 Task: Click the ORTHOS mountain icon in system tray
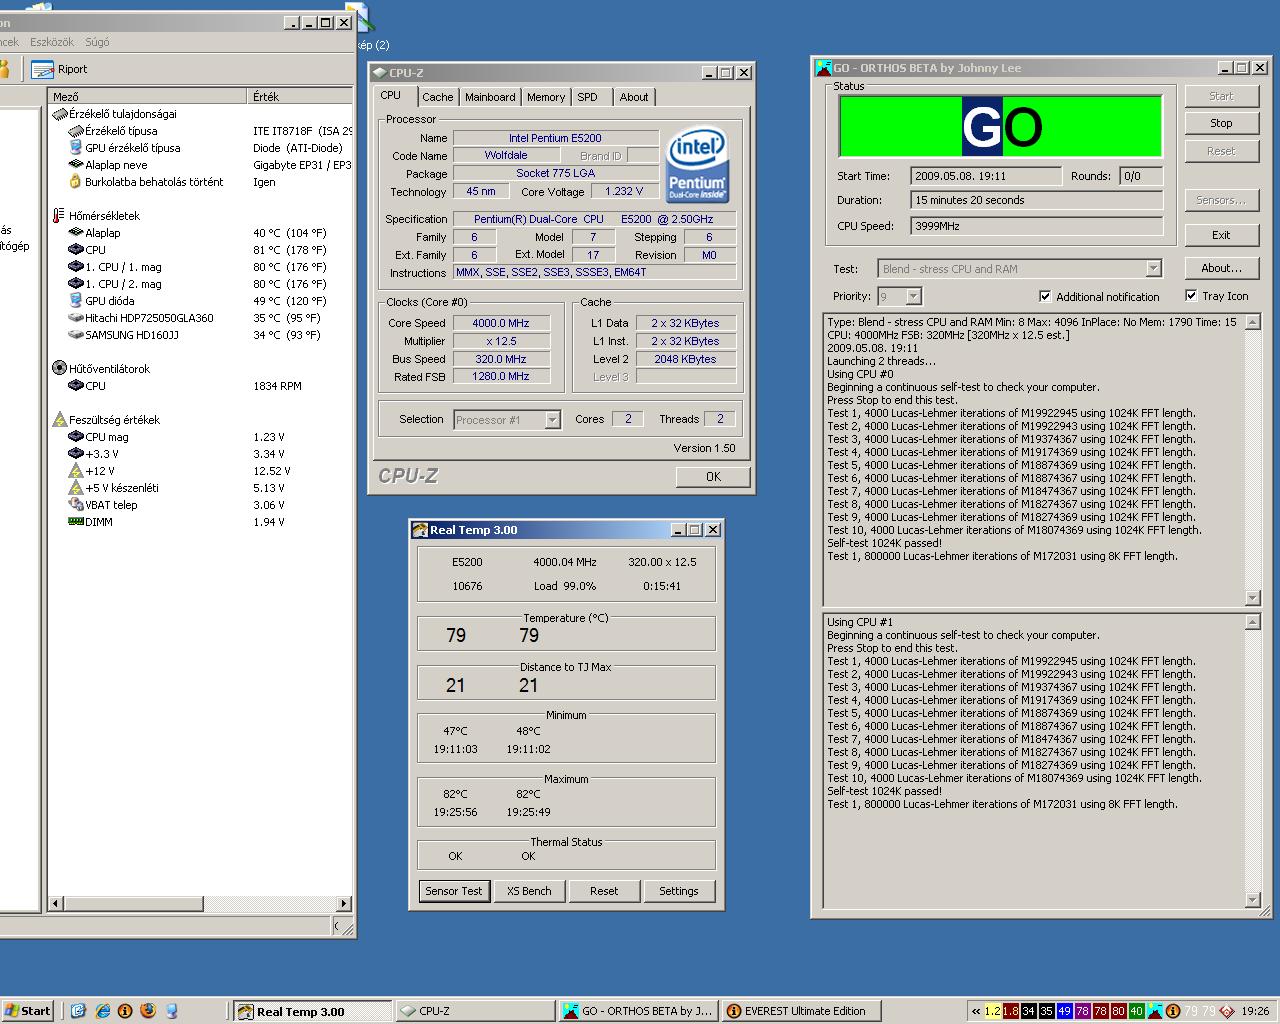(x=1155, y=1011)
